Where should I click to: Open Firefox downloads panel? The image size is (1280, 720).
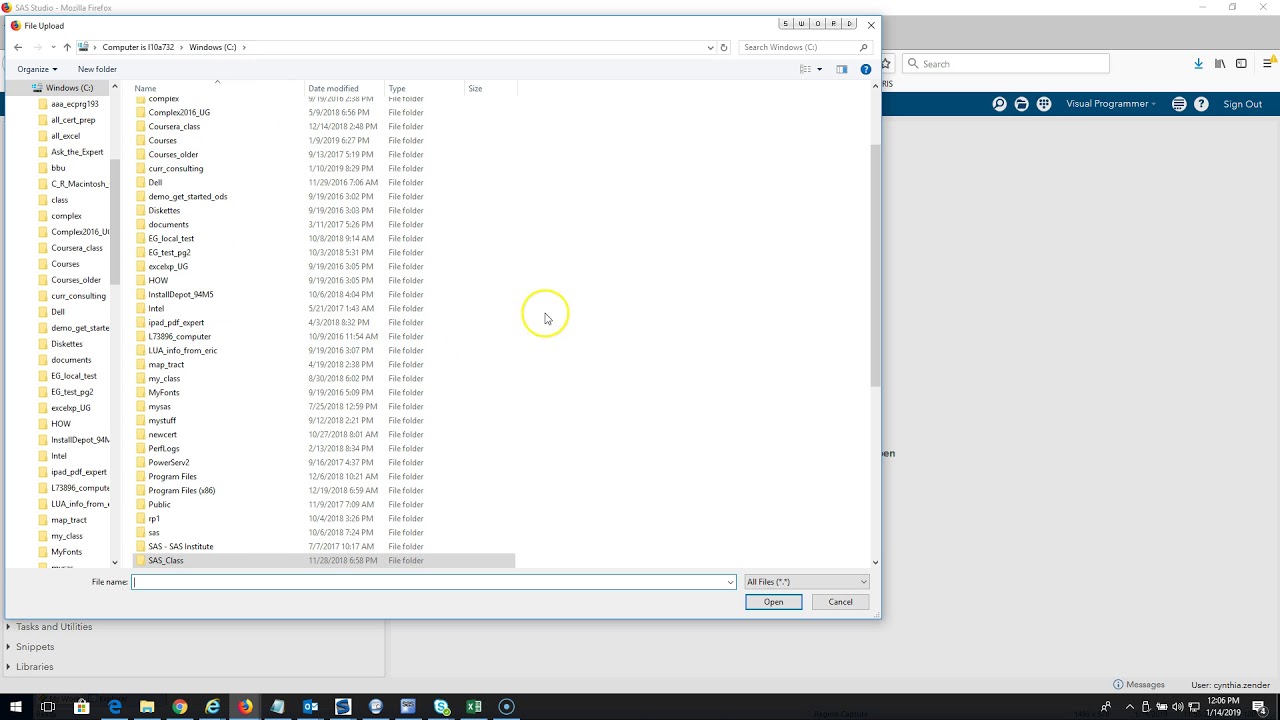point(1198,64)
